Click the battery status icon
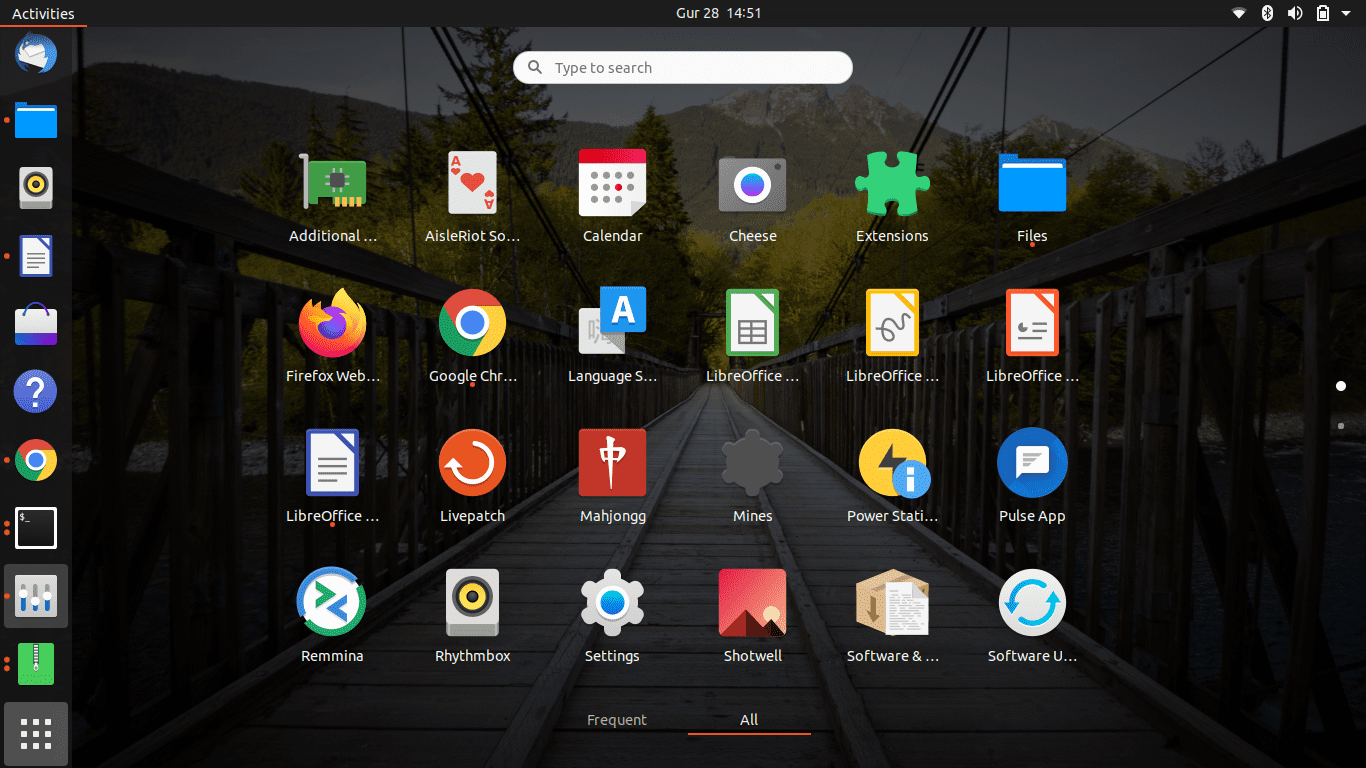Viewport: 1366px width, 768px height. click(1323, 13)
